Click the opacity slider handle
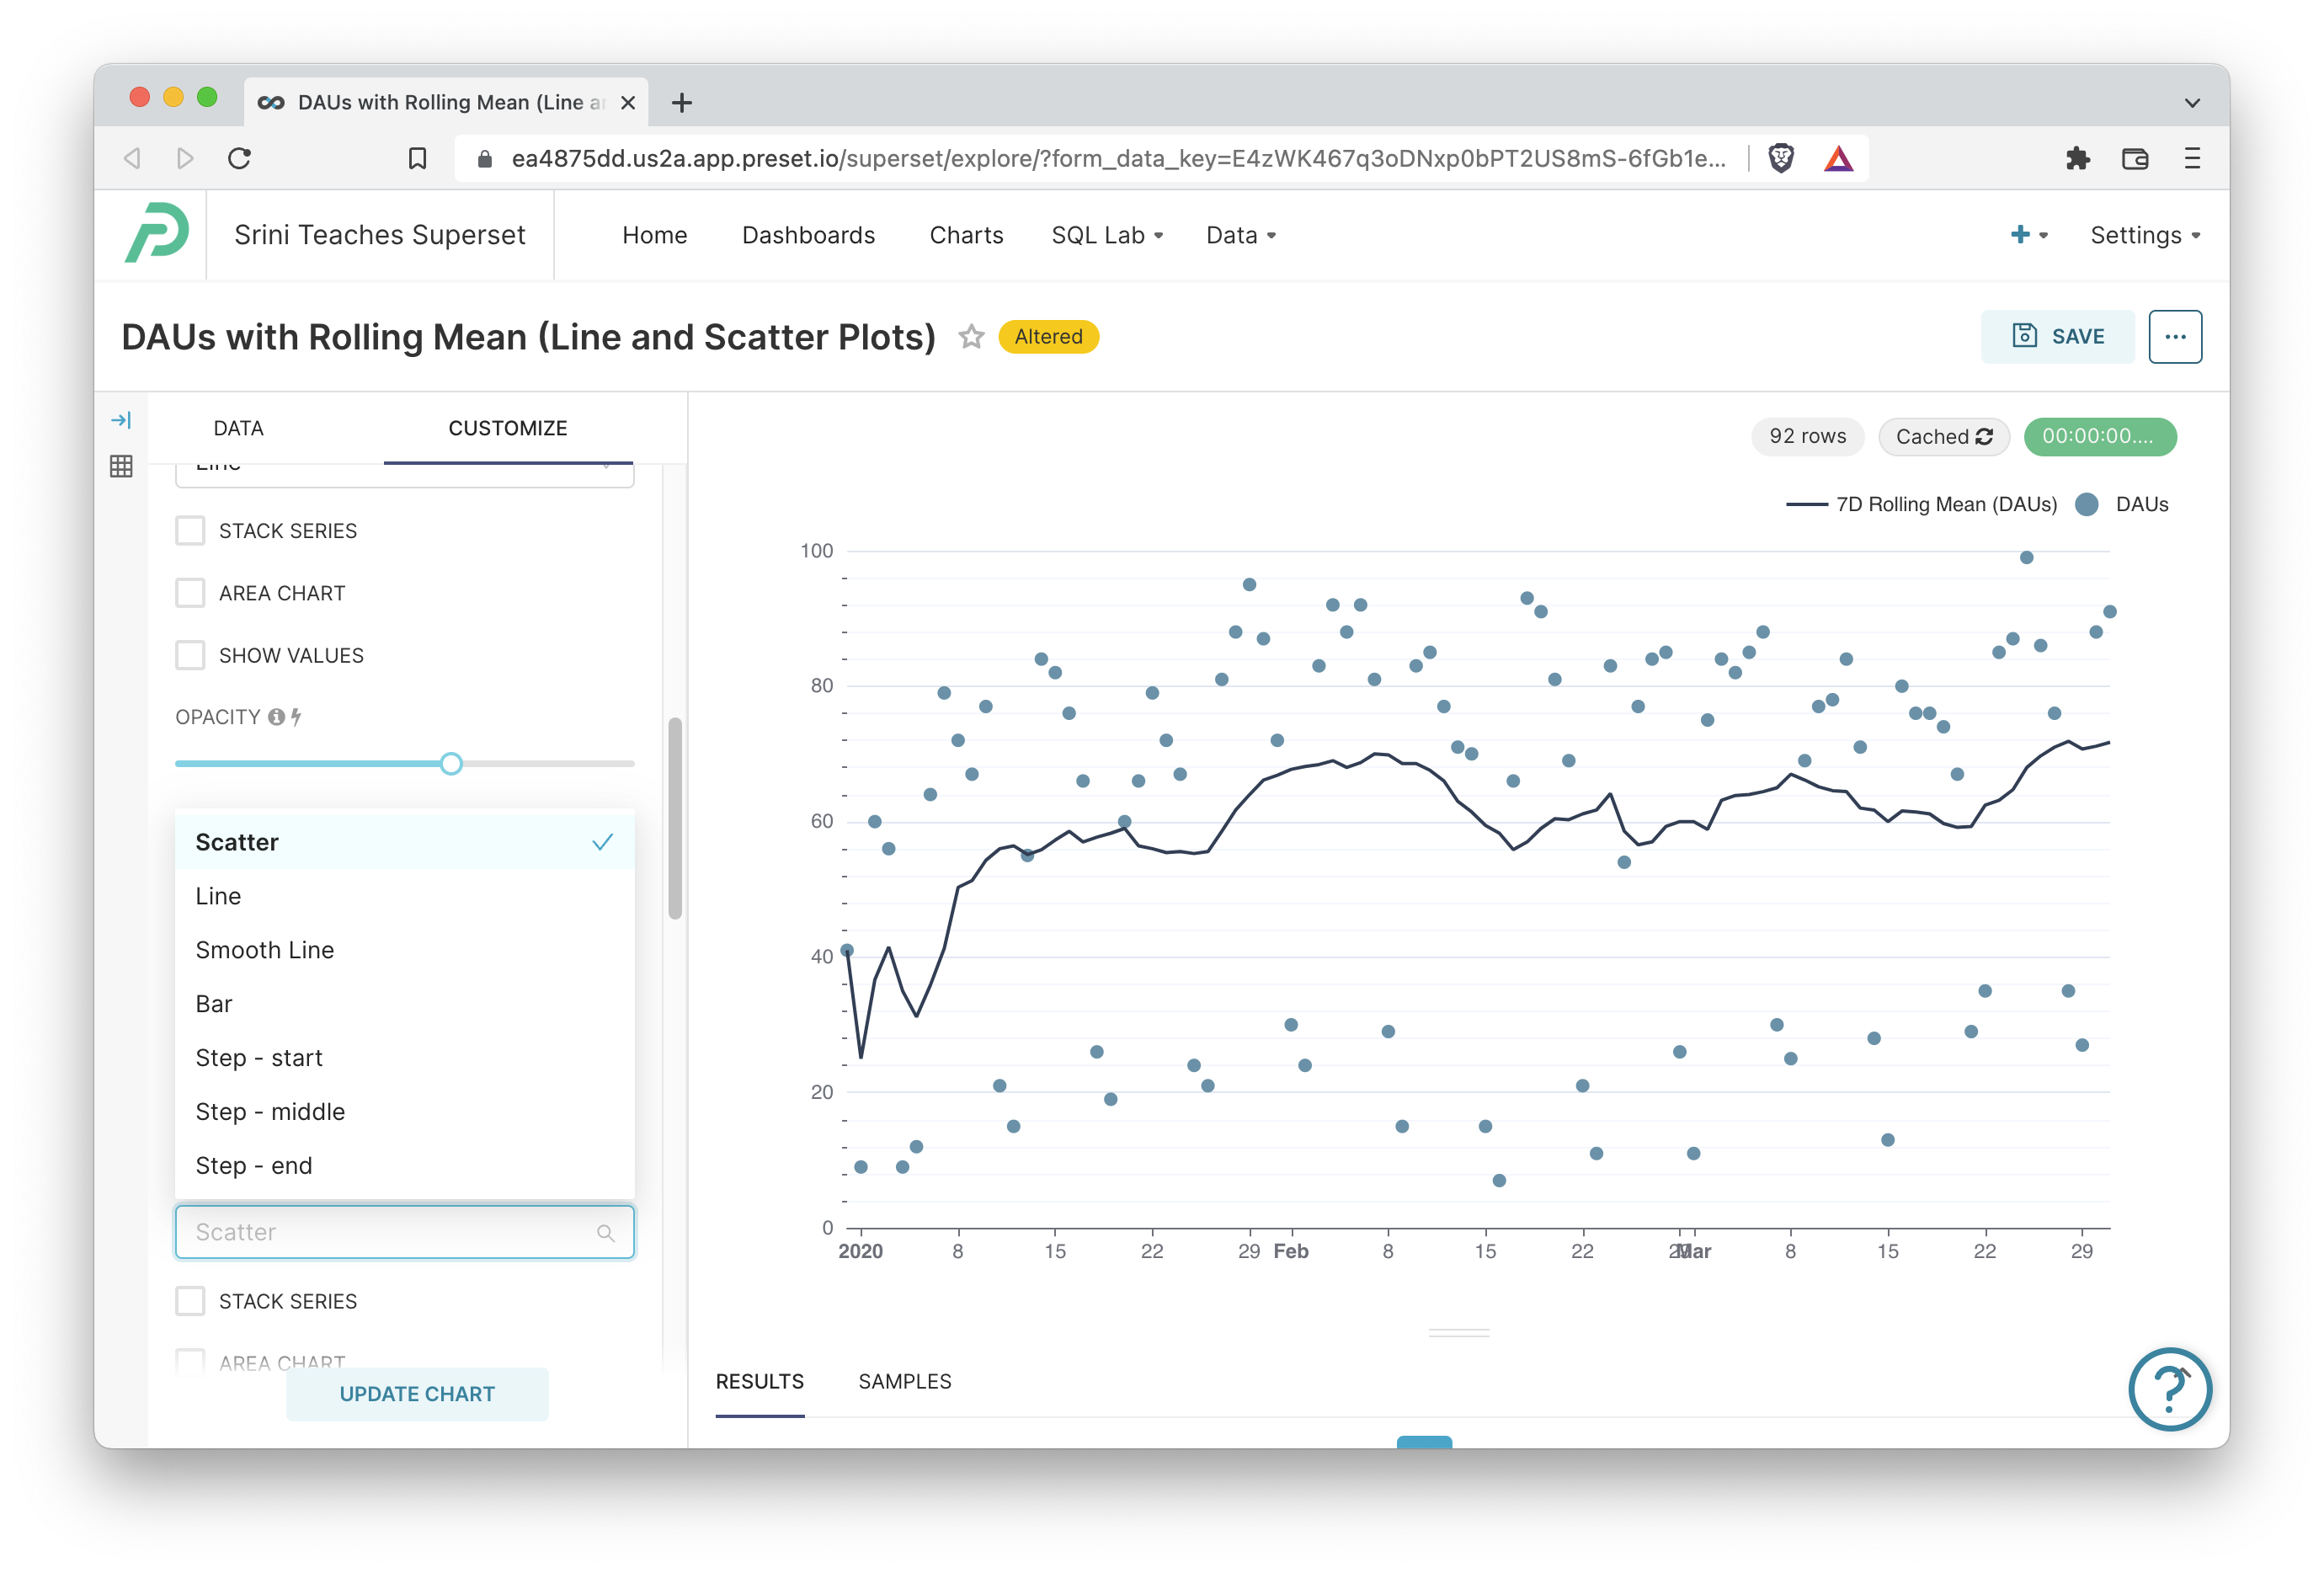Viewport: 2324px width, 1573px height. [x=451, y=764]
